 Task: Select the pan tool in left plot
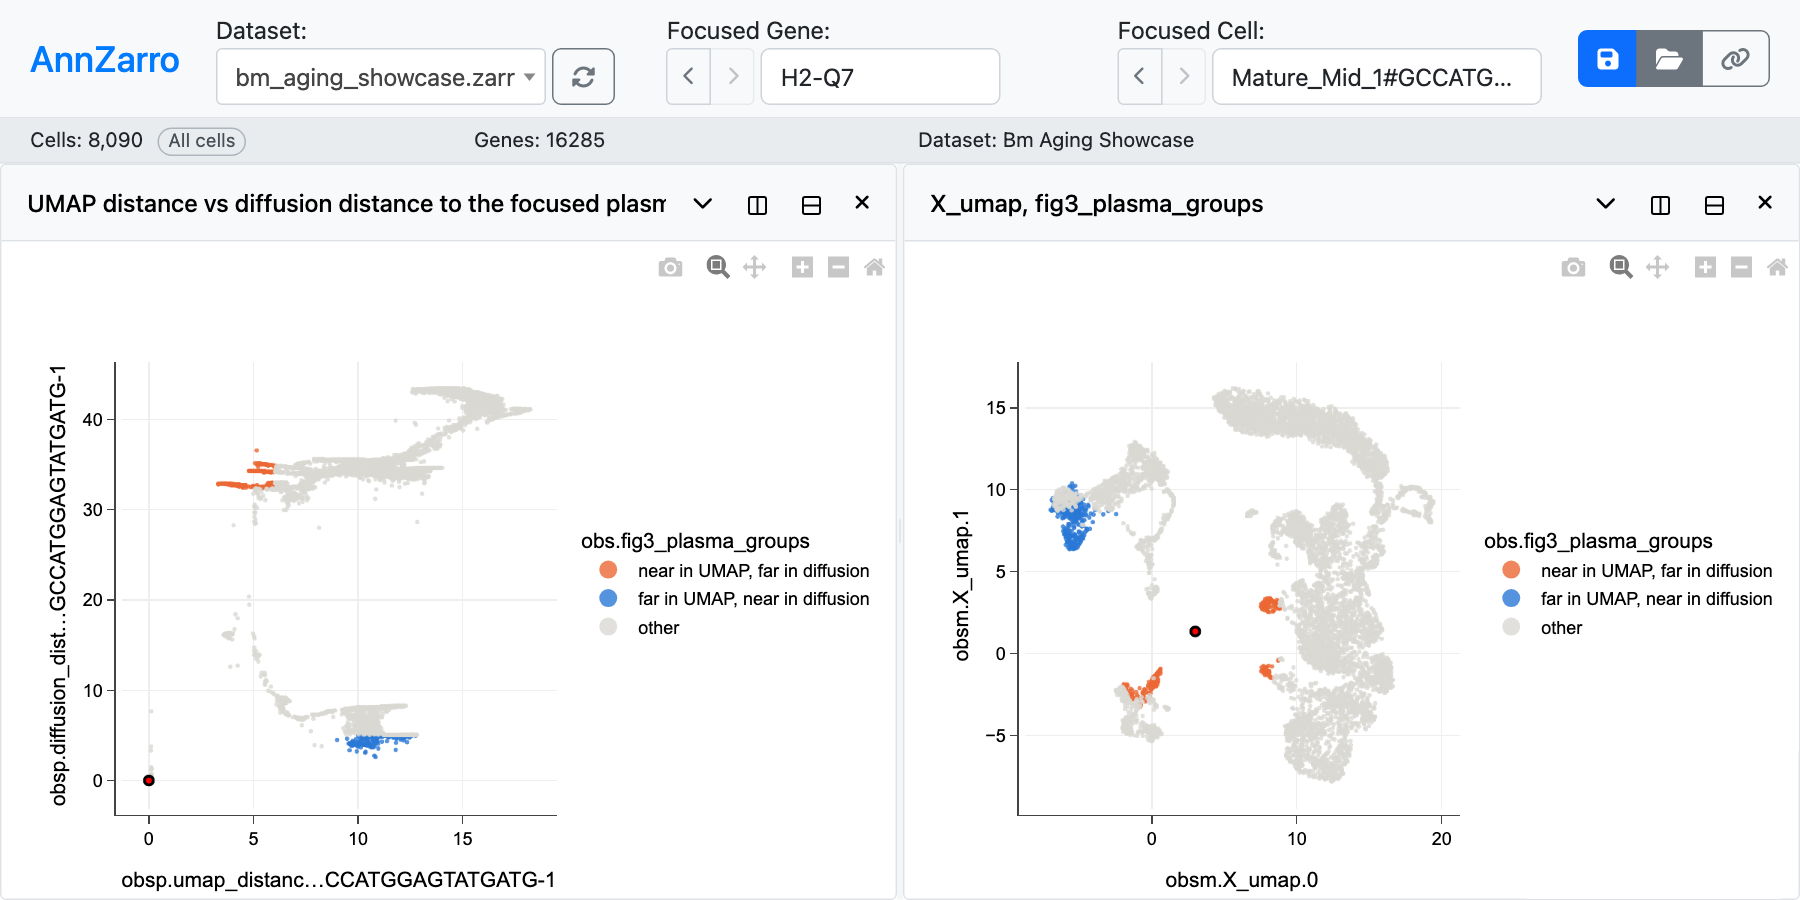[x=755, y=267]
